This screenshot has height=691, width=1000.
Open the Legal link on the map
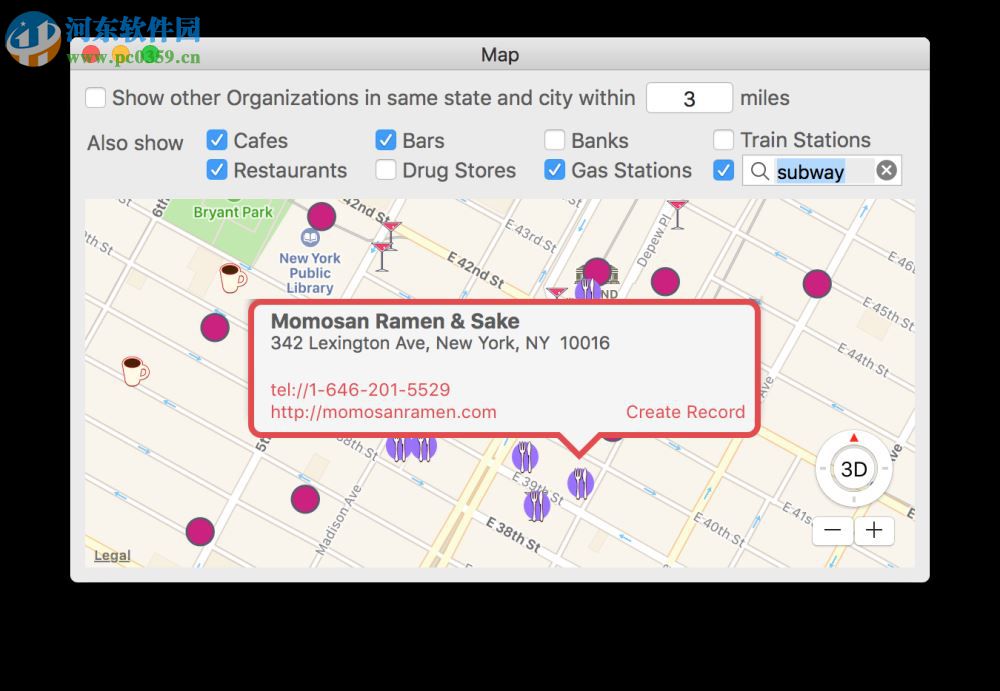(111, 555)
